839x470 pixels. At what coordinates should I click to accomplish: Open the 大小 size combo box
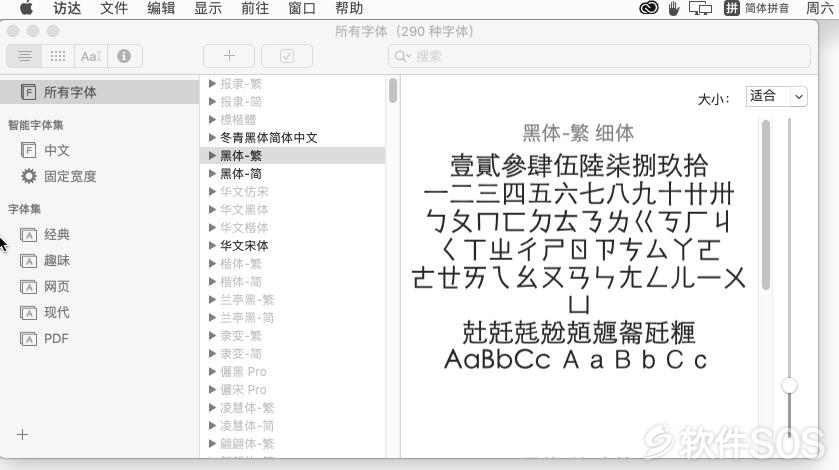(x=776, y=97)
